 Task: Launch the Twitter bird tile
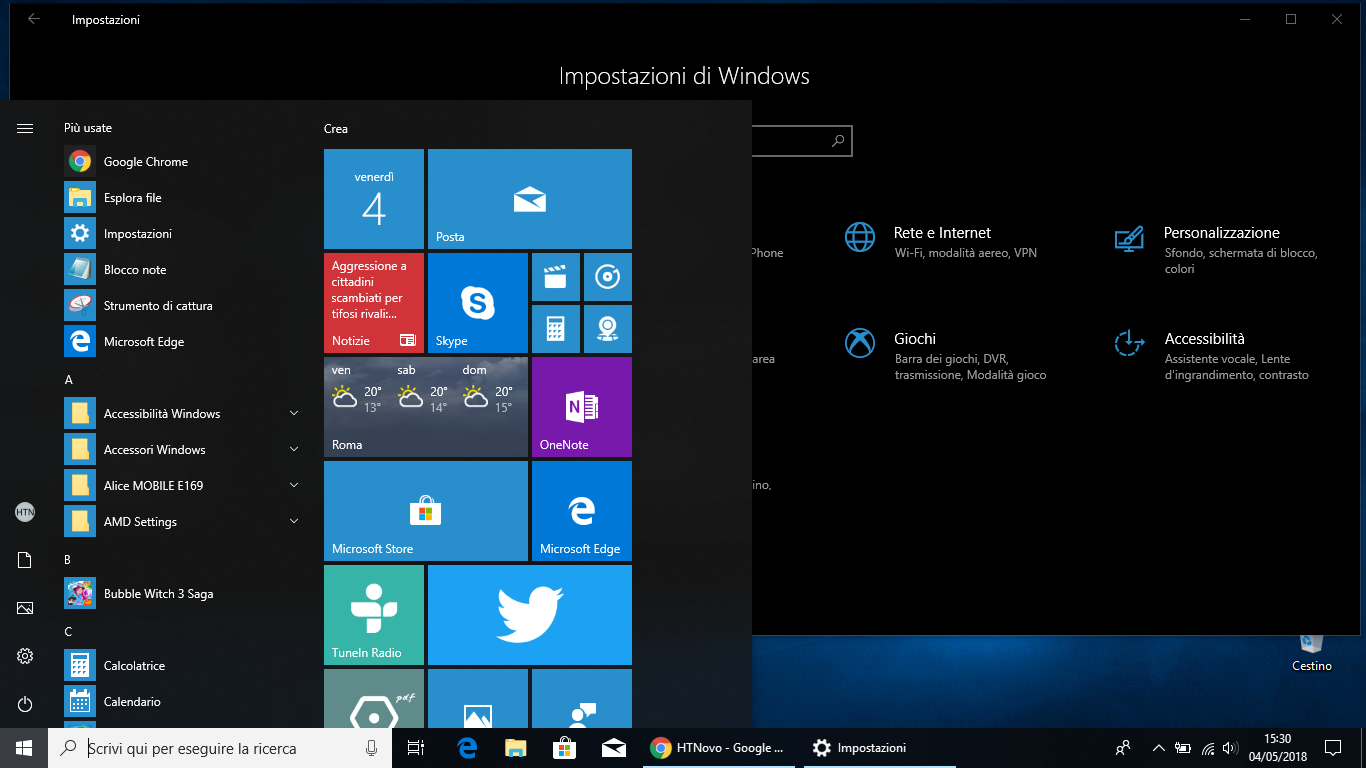(530, 615)
